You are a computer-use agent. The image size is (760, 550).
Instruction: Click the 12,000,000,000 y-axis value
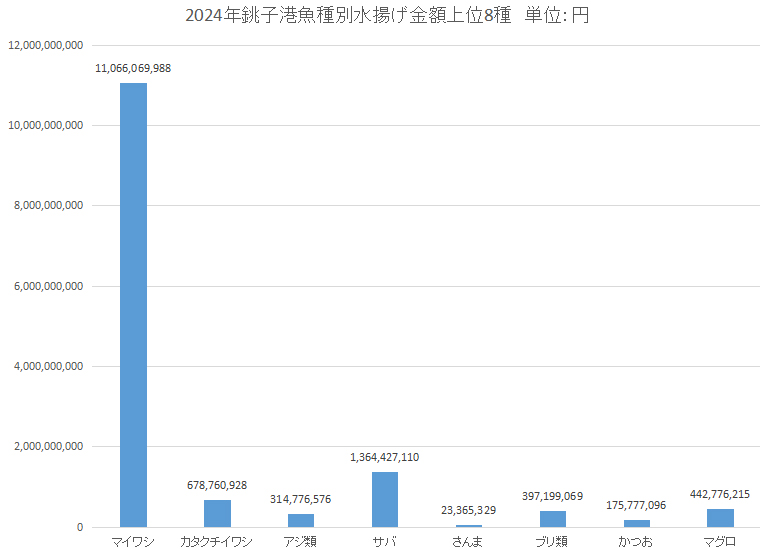click(45, 45)
